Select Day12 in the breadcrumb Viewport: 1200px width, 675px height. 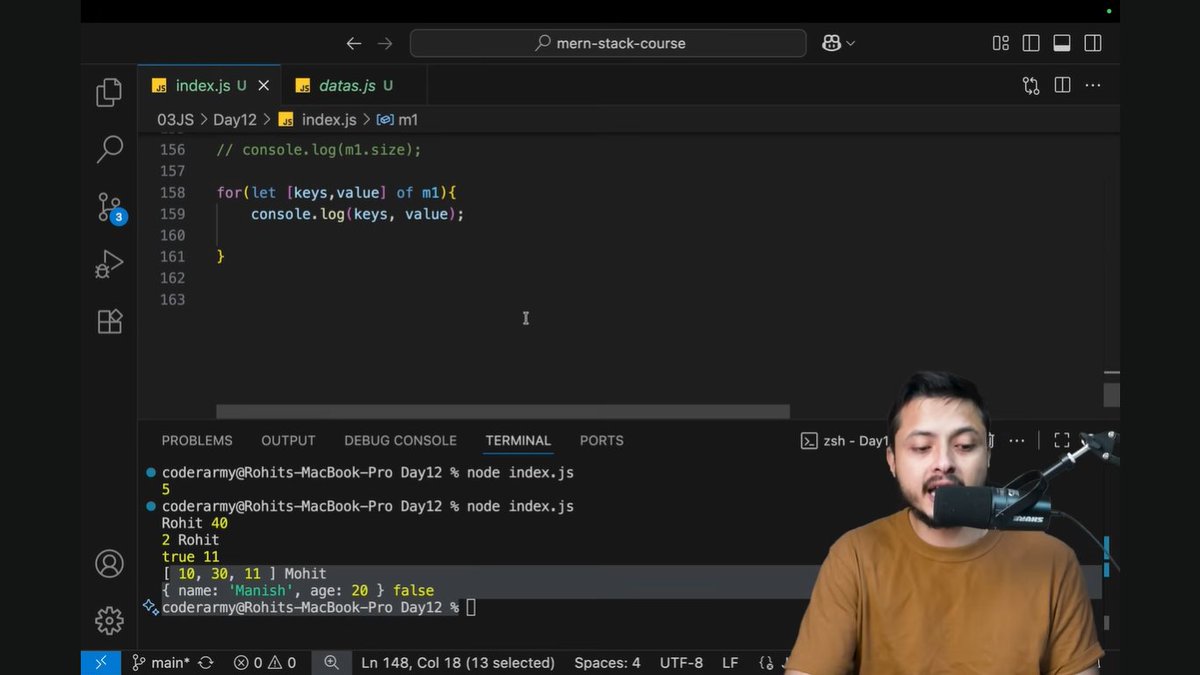tap(235, 120)
